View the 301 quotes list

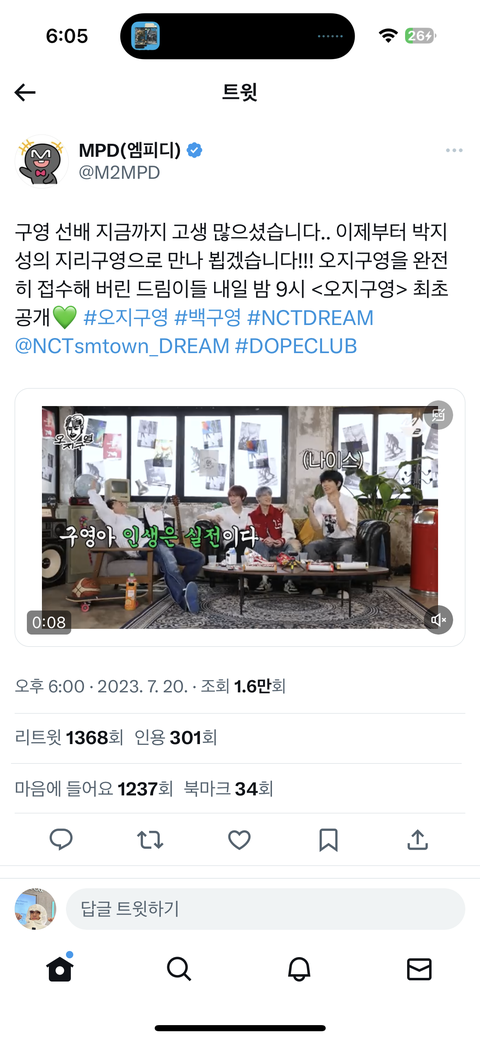tap(176, 737)
